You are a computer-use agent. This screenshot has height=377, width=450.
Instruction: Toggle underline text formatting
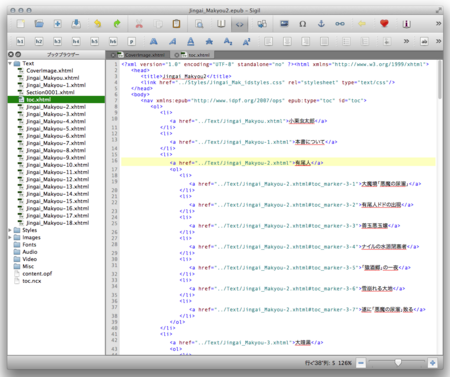191,41
